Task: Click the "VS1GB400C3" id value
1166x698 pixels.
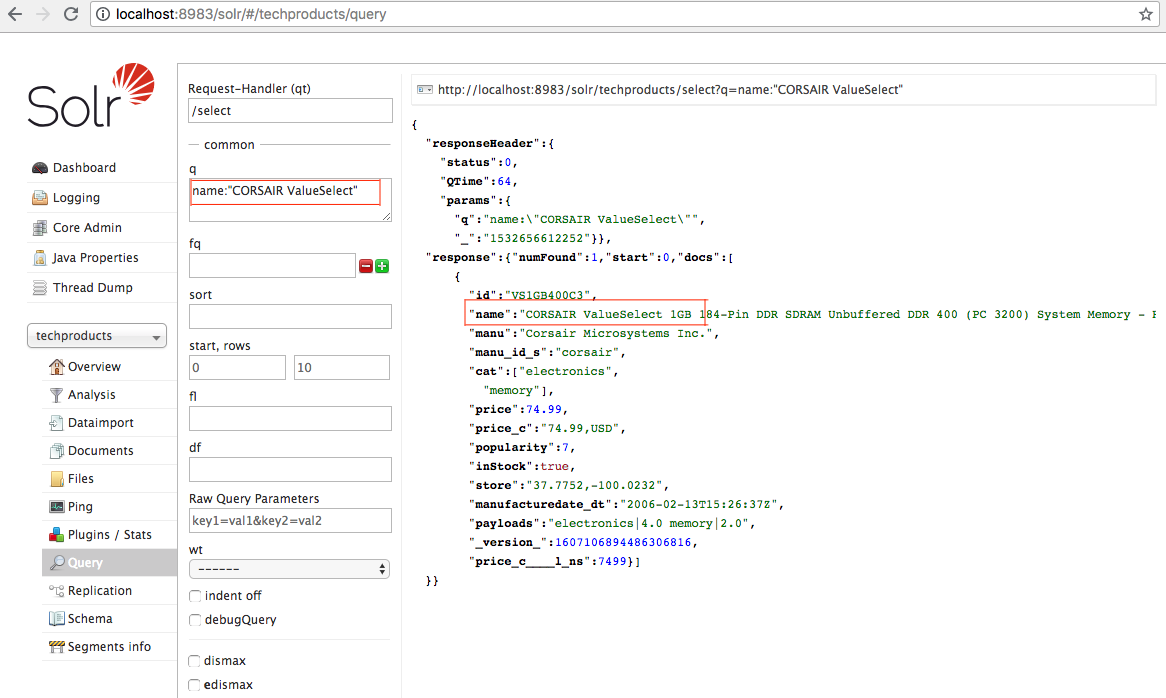Action: [x=547, y=296]
